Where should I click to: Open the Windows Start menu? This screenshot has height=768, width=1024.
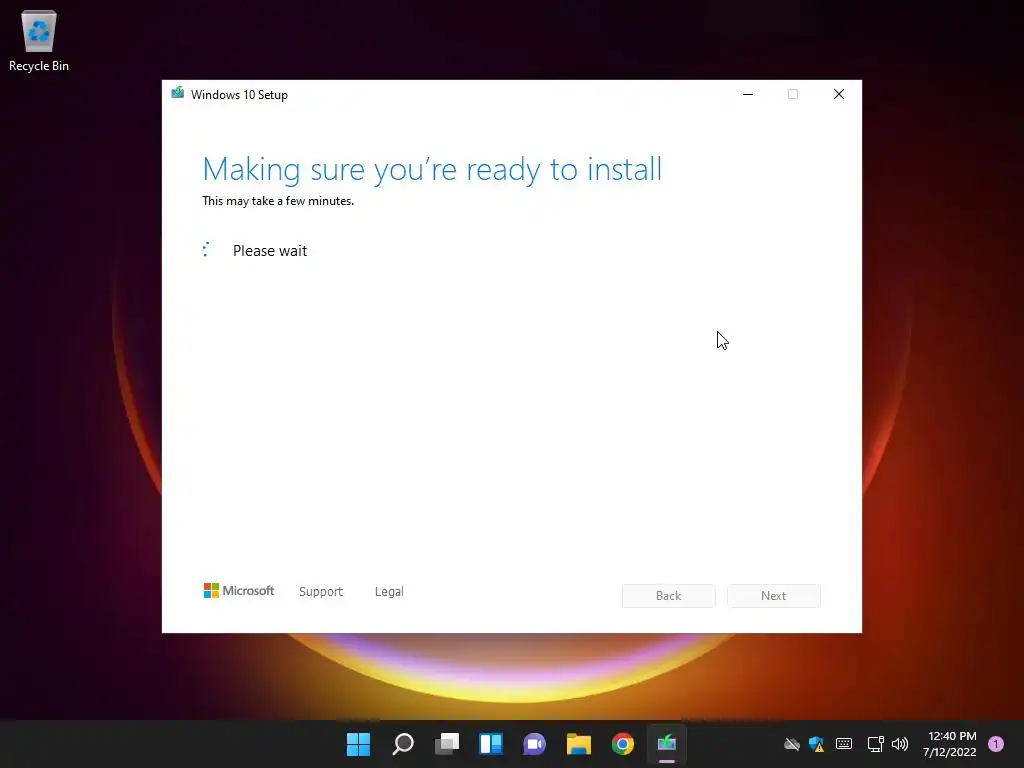click(359, 744)
